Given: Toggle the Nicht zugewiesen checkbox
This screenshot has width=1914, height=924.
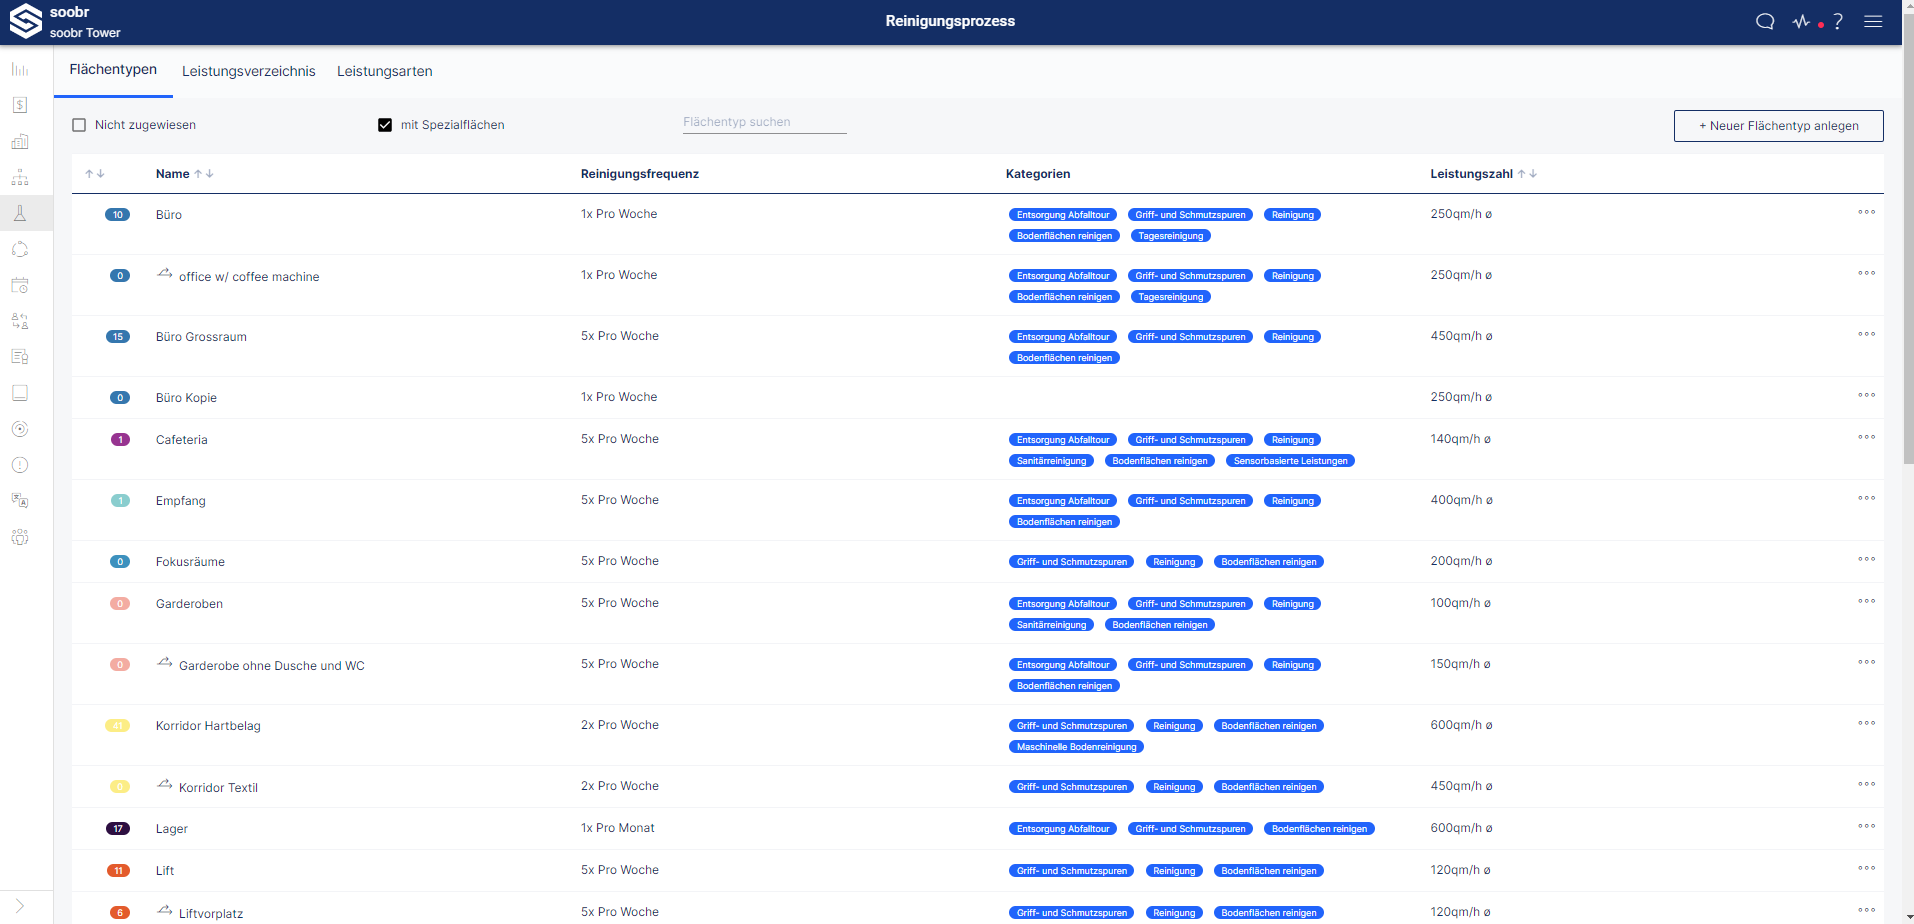Looking at the screenshot, I should [79, 125].
